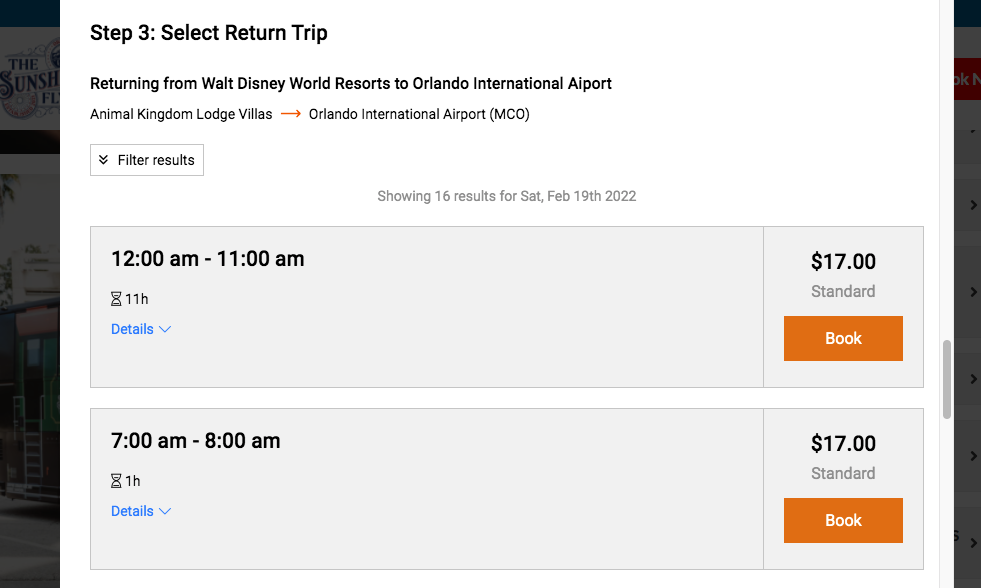Click the orange arrow between route locations
Screen dimensions: 981x588
(290, 114)
